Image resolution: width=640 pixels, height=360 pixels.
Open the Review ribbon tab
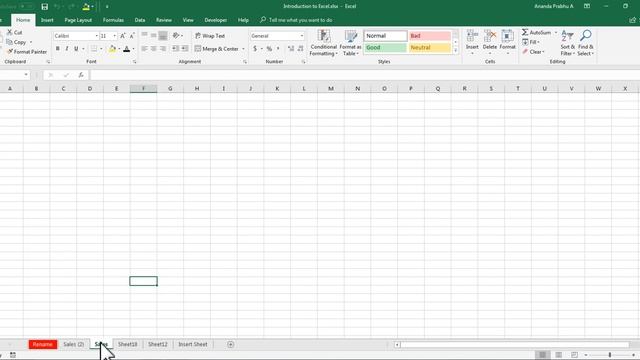tap(164, 20)
